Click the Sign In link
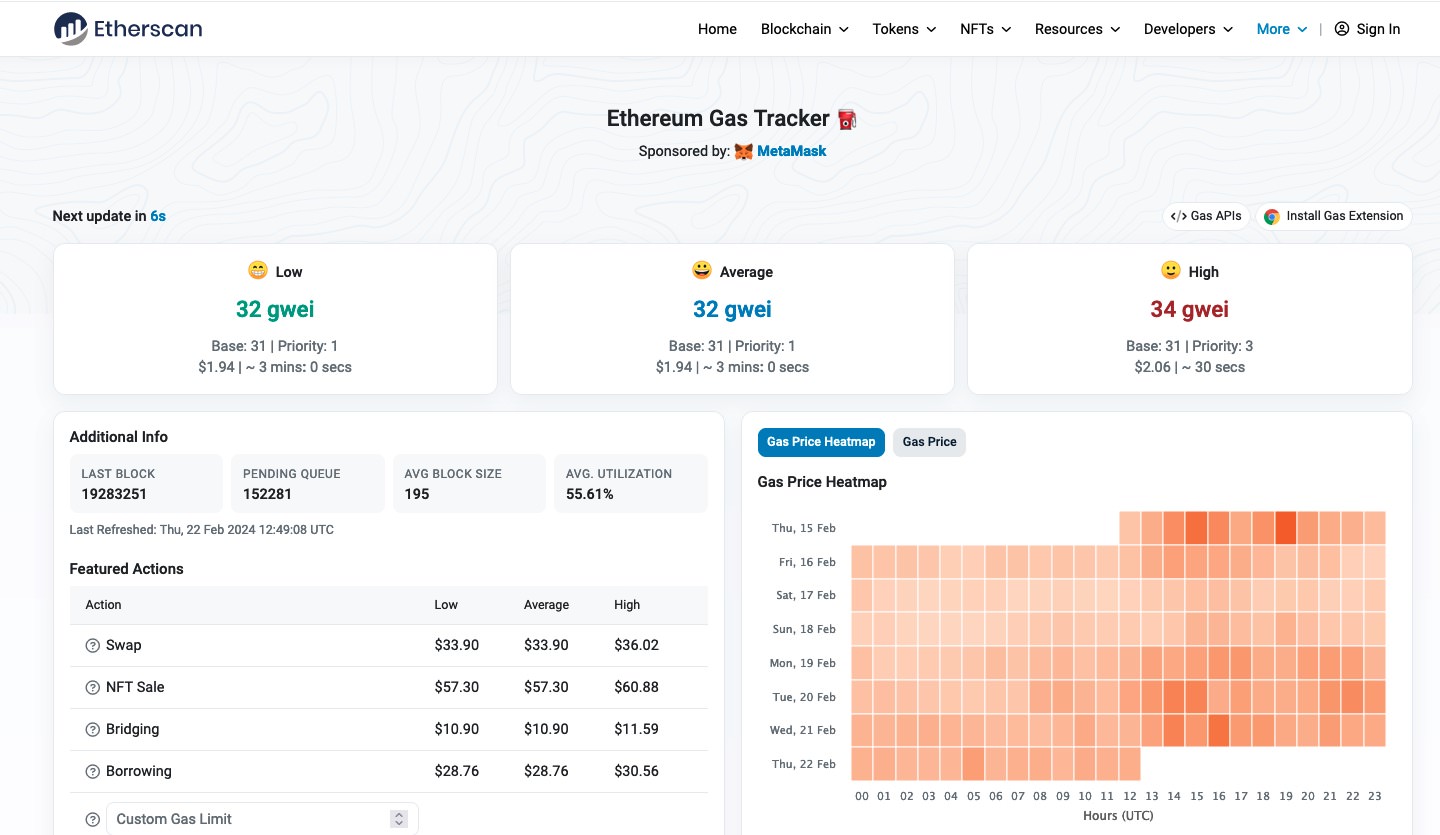 (1367, 29)
